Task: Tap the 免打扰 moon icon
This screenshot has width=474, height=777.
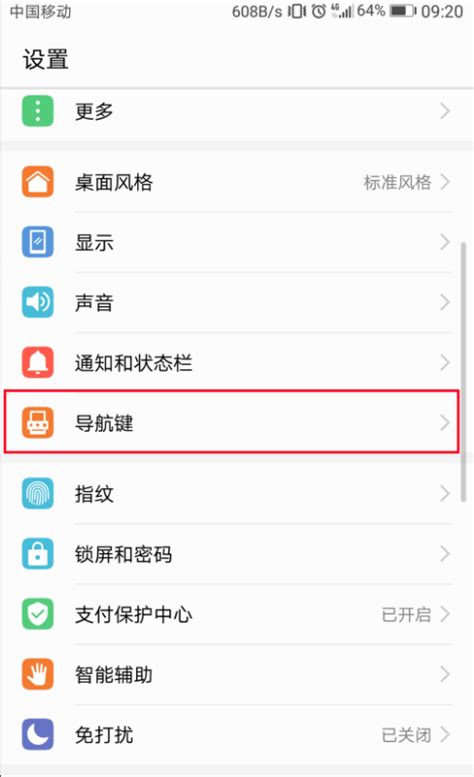Action: [38, 735]
